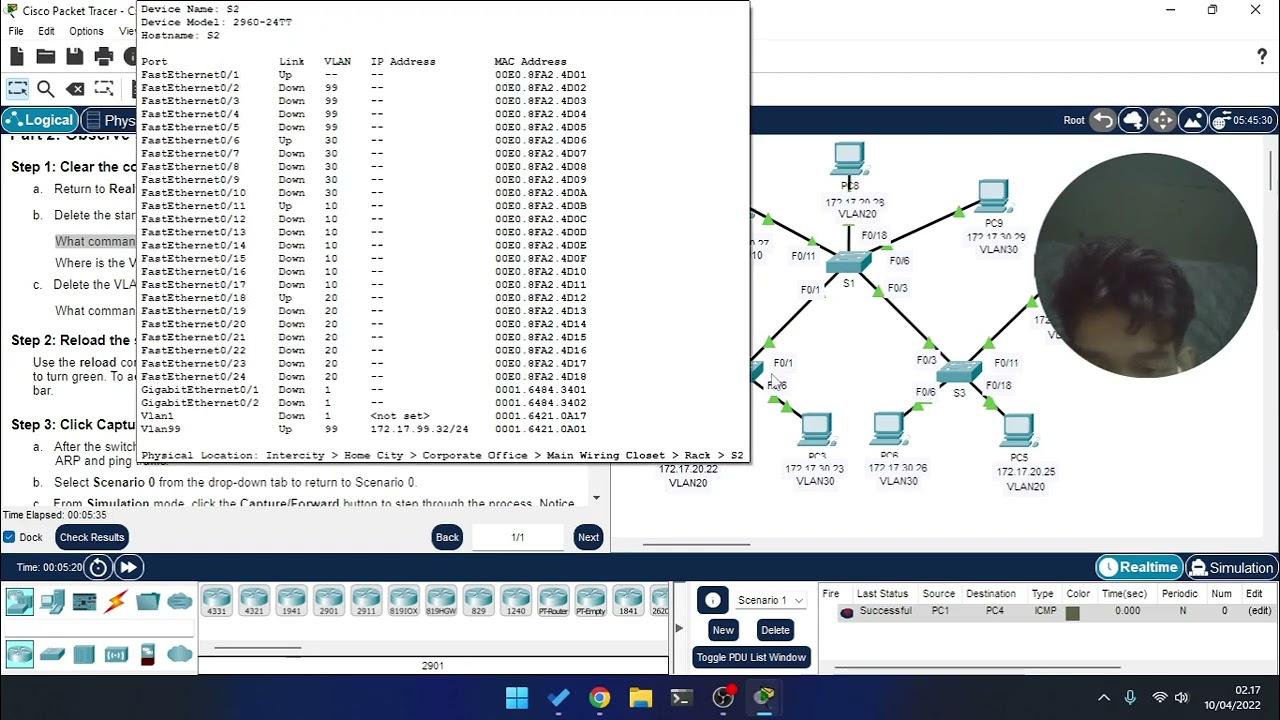Viewport: 1280px width, 720px height.
Task: Select Security subcategory icon
Action: coord(148,655)
